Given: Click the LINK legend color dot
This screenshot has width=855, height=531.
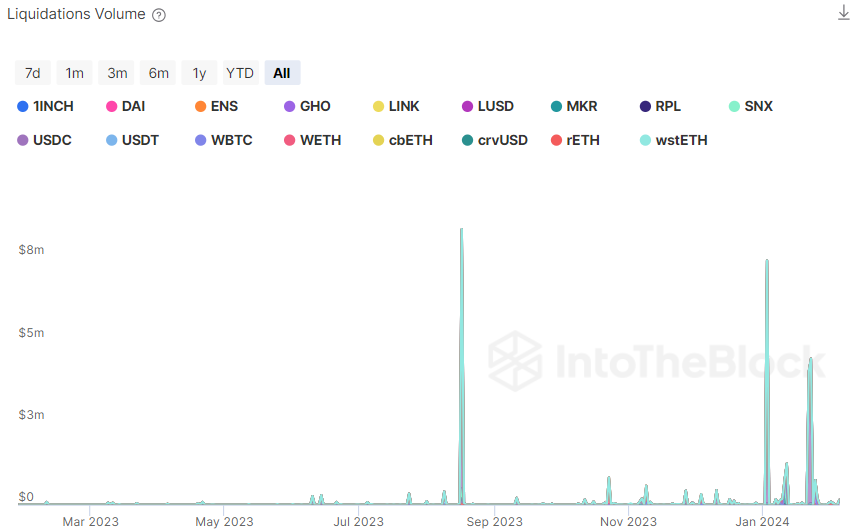Looking at the screenshot, I should point(378,106).
